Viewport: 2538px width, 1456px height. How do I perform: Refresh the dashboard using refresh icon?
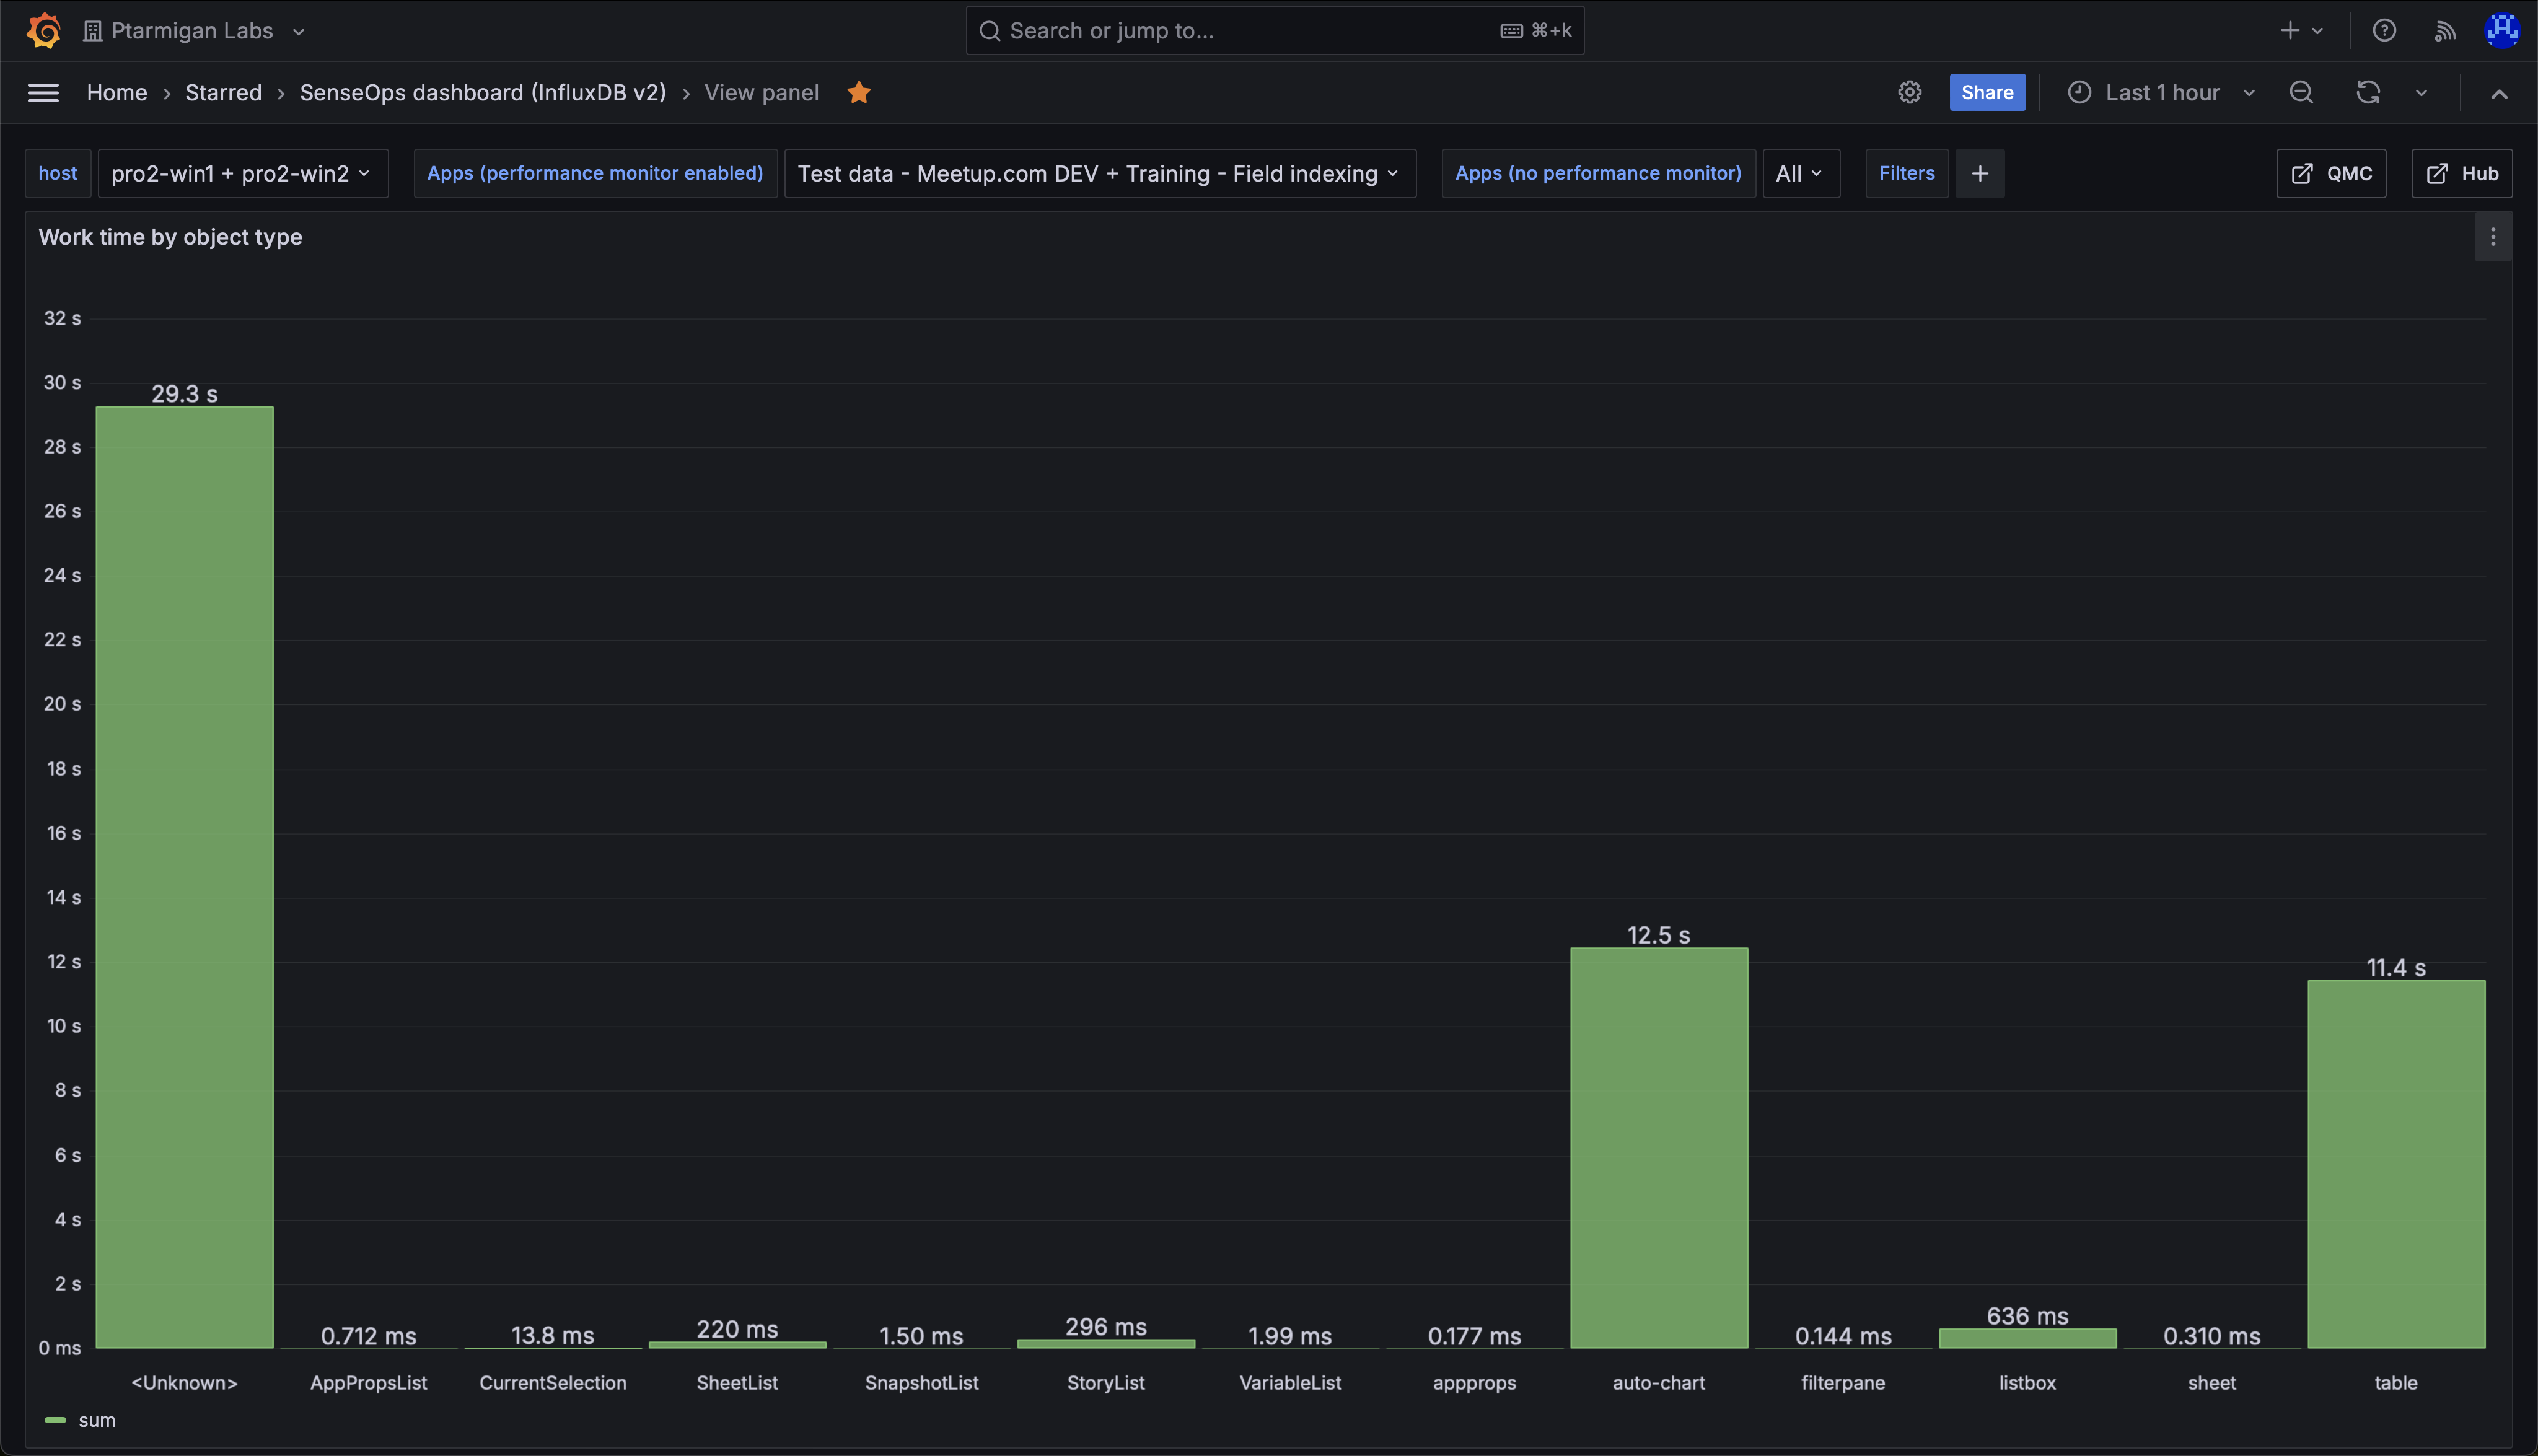pos(2367,93)
